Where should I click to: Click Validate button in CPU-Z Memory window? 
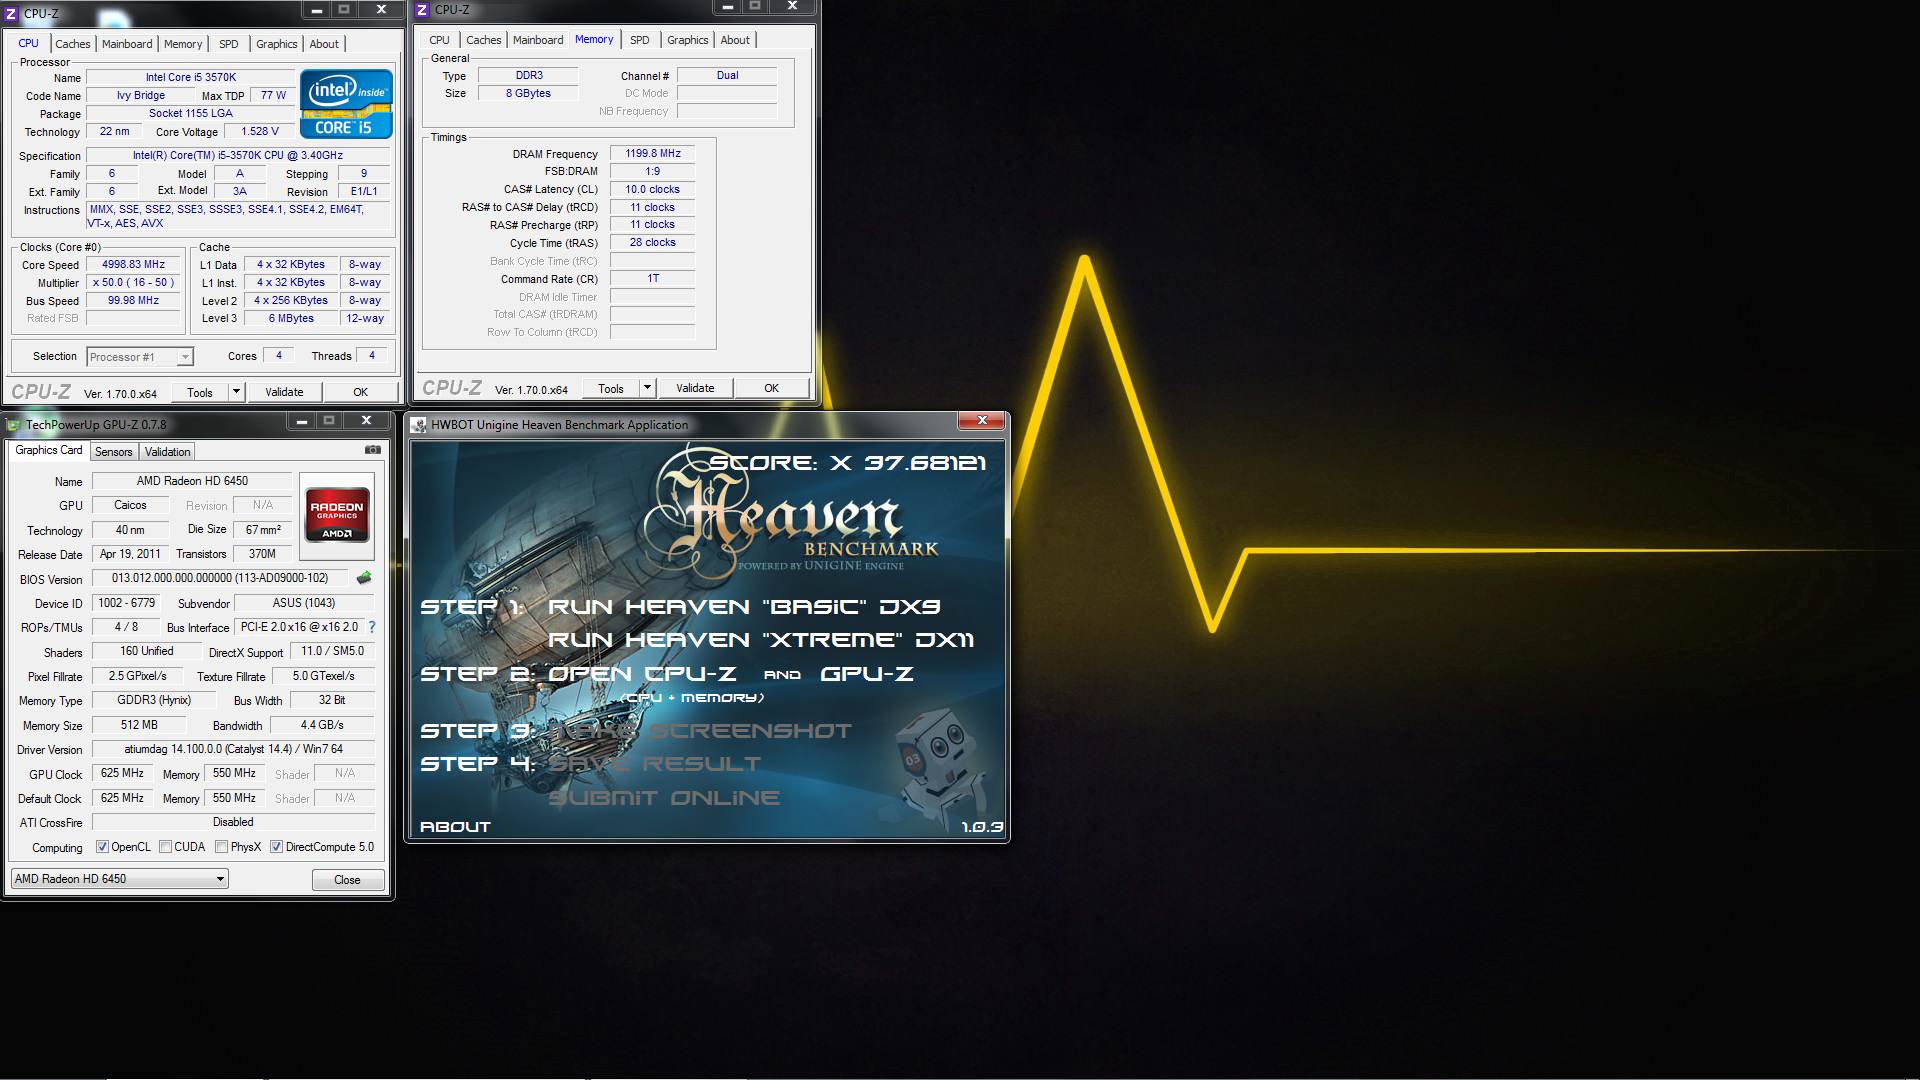(695, 388)
